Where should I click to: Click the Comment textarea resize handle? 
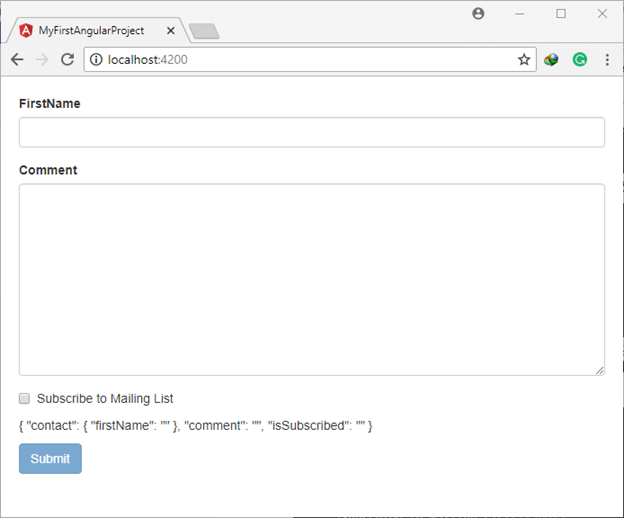pos(600,370)
